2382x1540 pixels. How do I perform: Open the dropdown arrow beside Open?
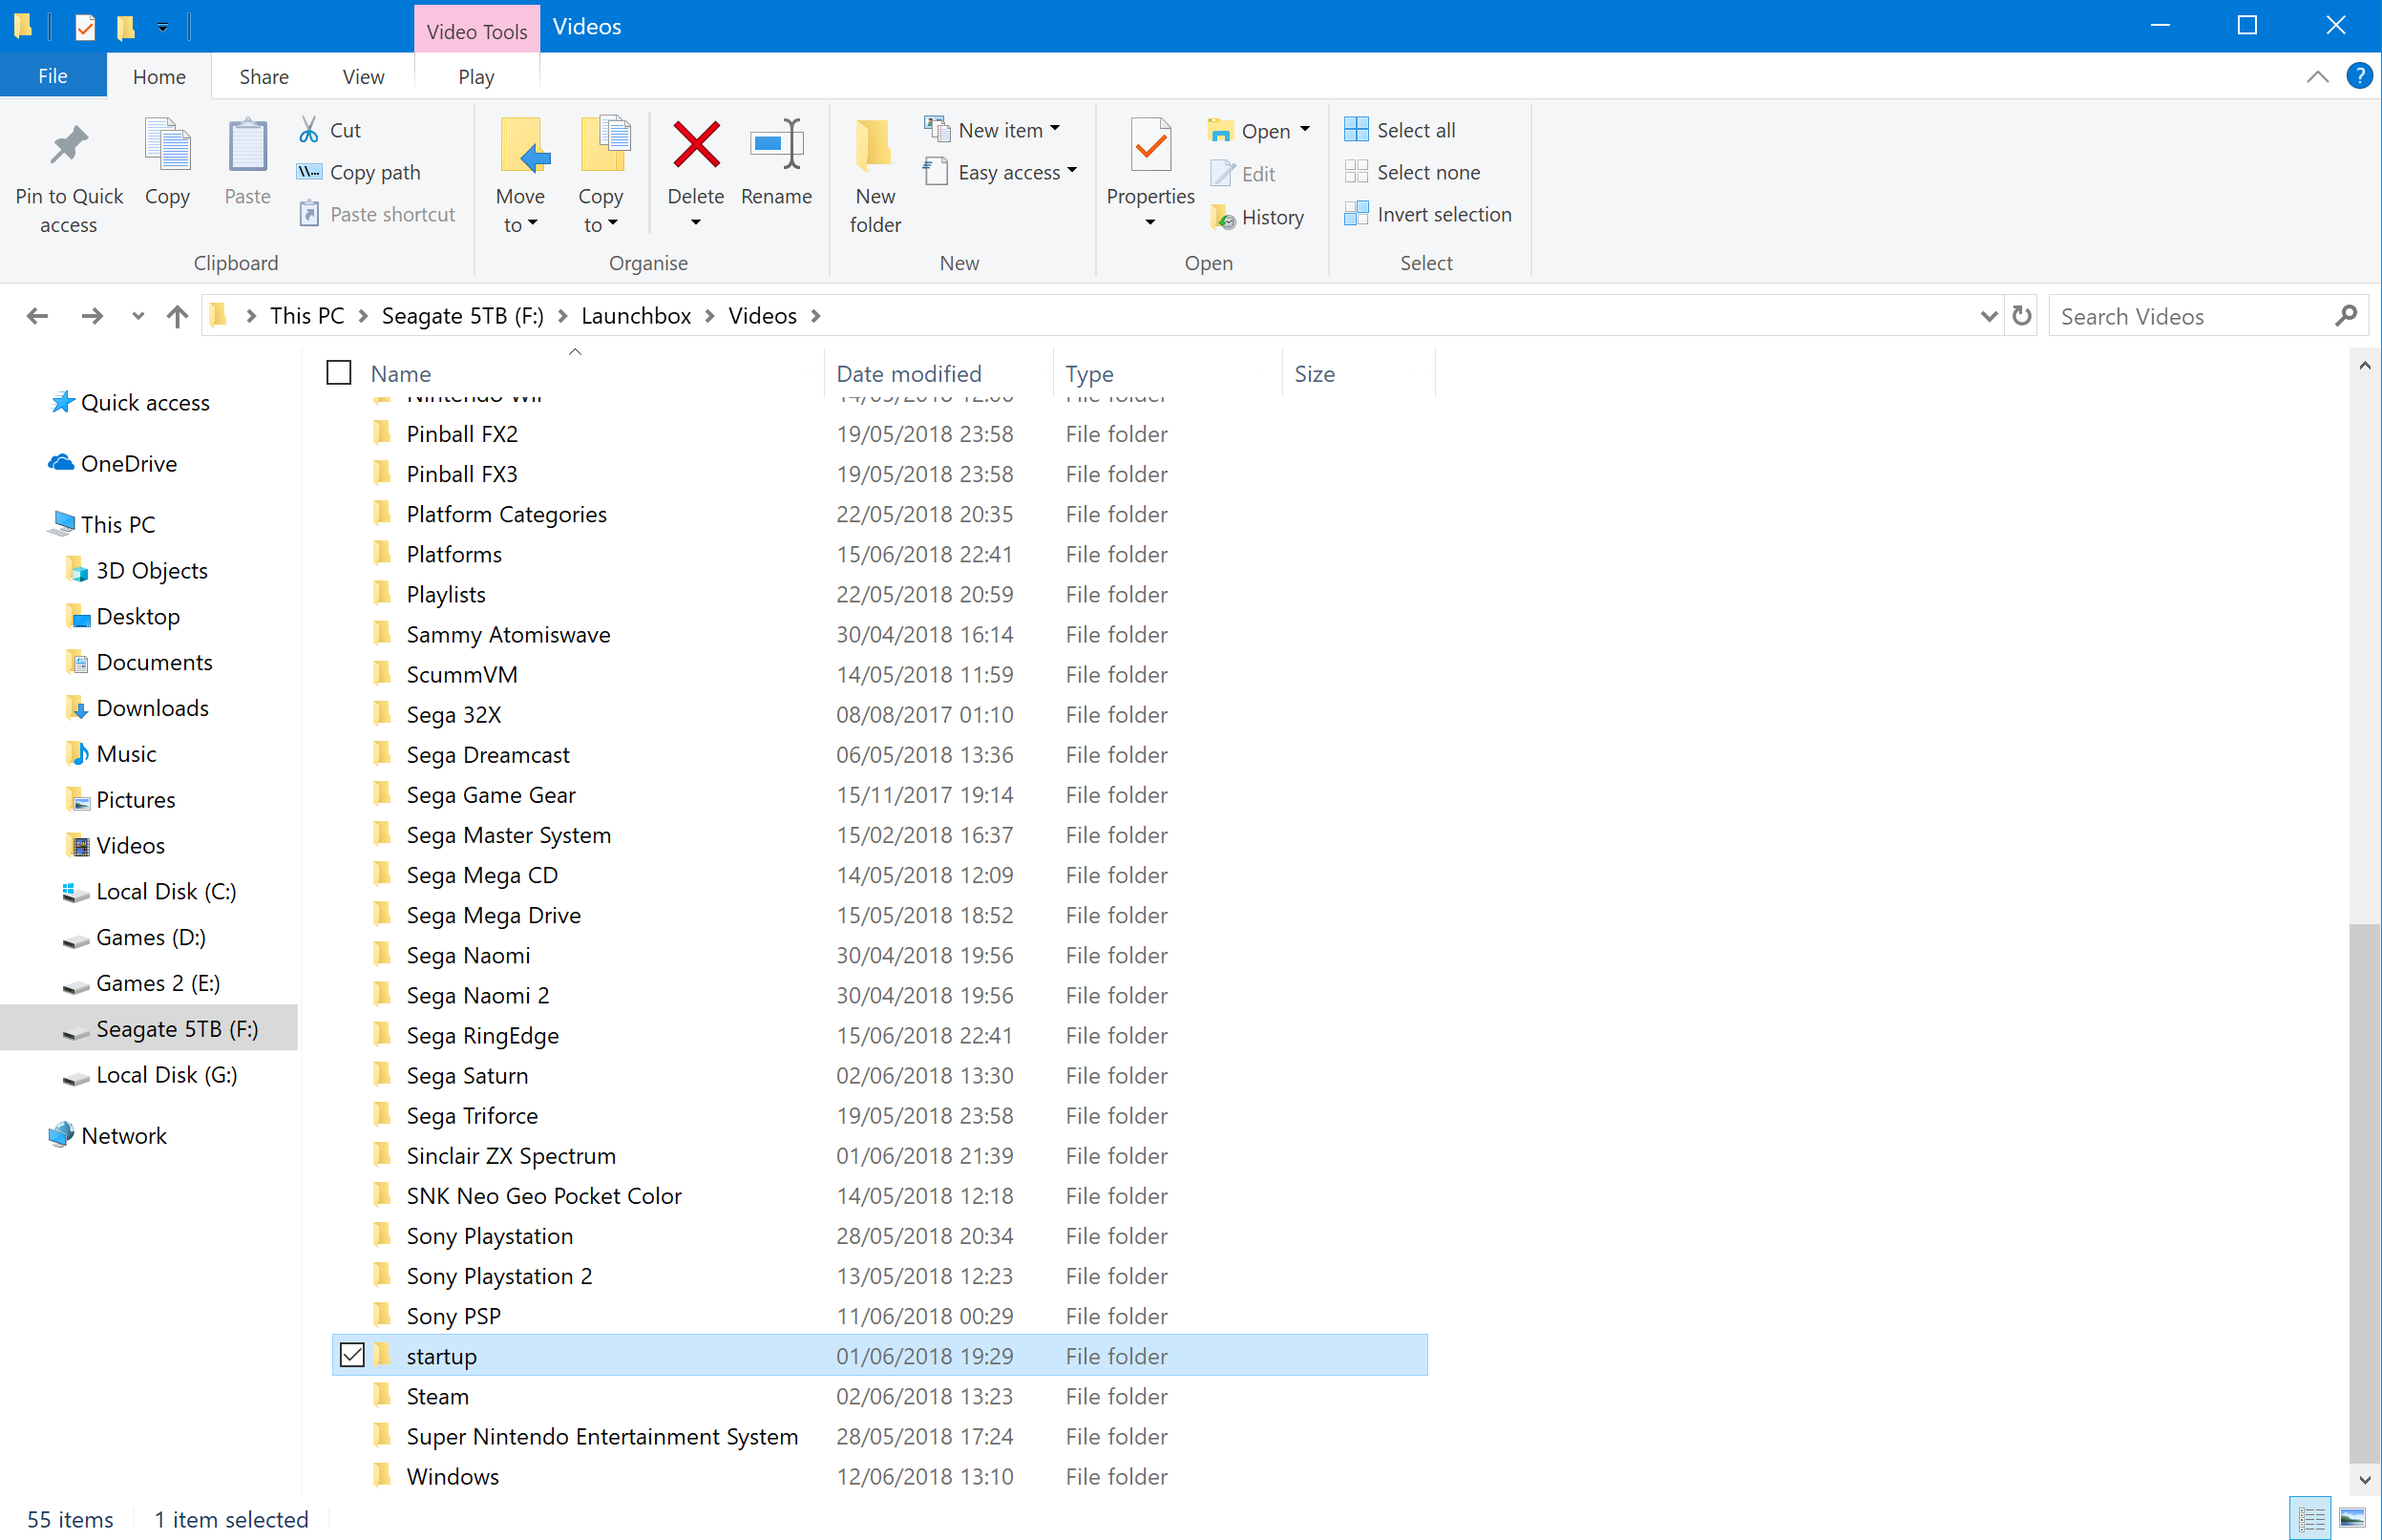[x=1305, y=130]
